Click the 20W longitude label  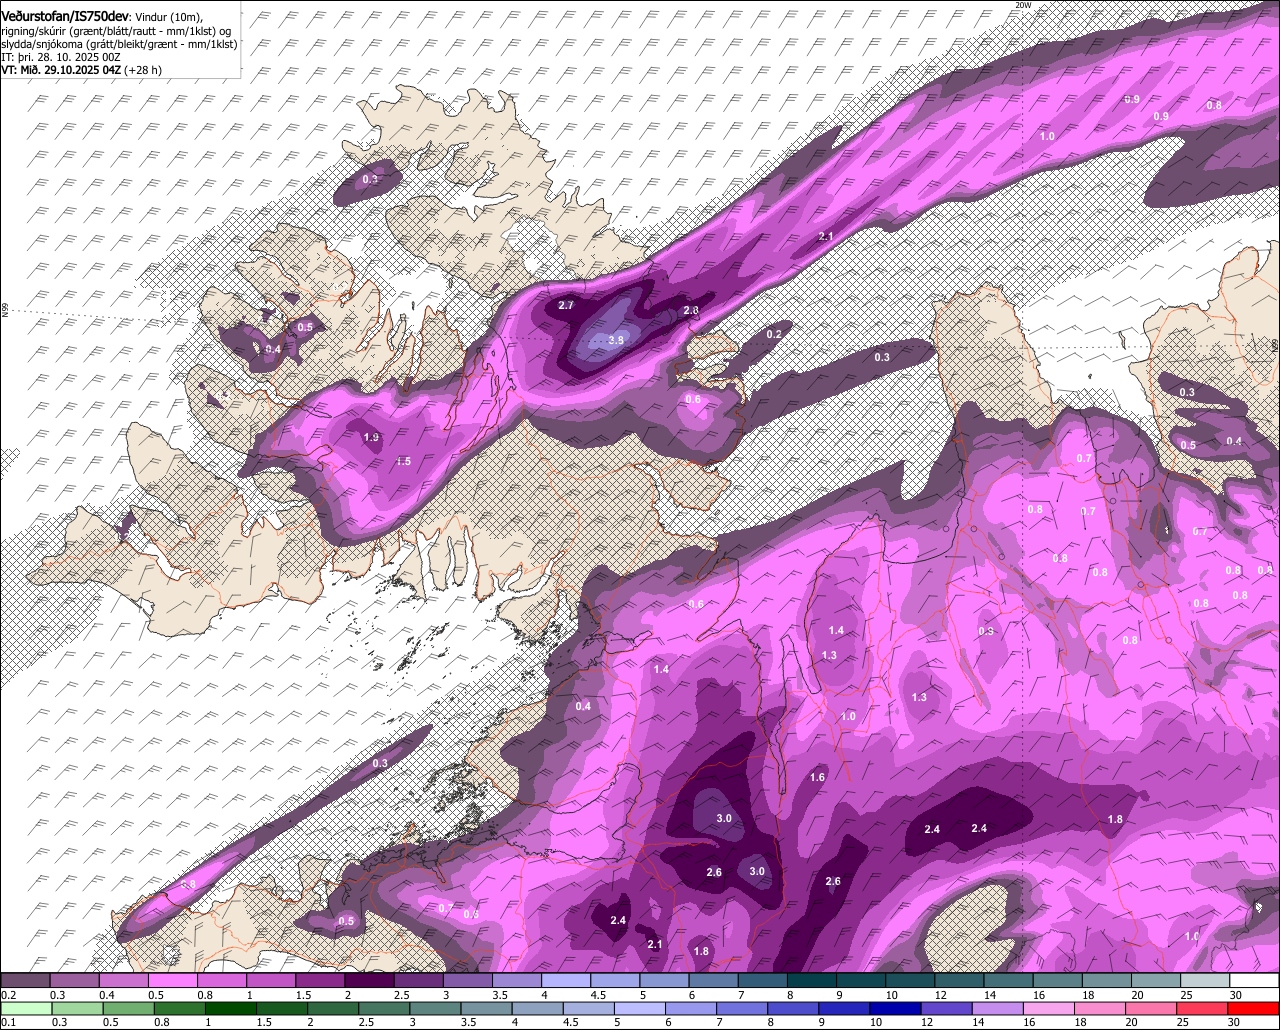click(1022, 5)
